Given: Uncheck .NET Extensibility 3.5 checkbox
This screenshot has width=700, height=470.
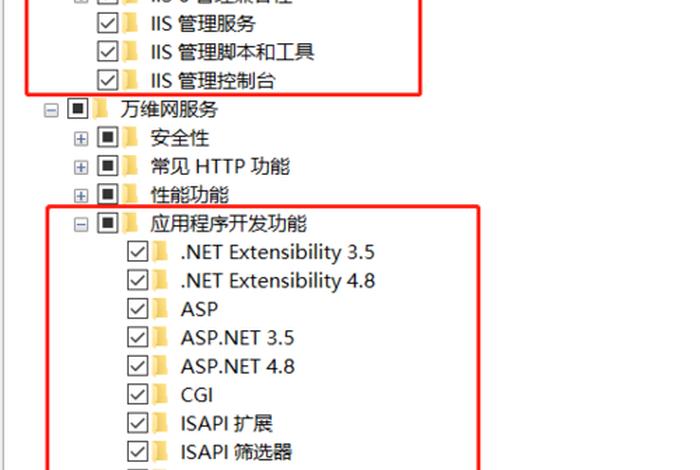Looking at the screenshot, I should click(138, 252).
